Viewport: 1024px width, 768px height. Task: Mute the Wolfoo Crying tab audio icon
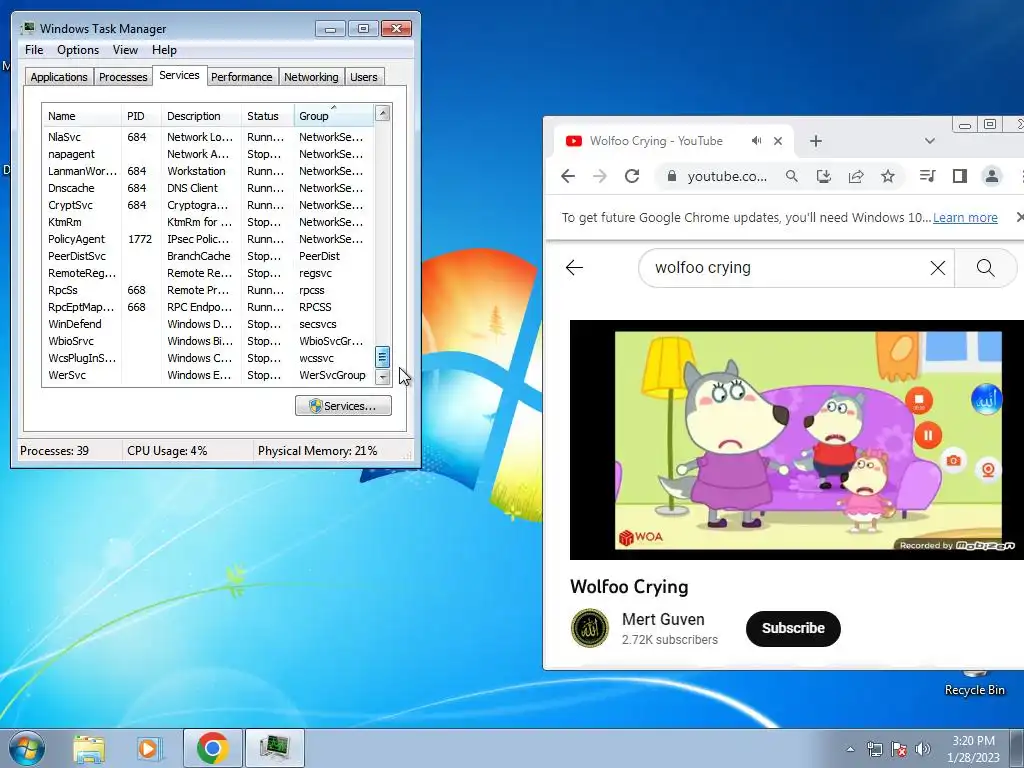click(x=756, y=140)
